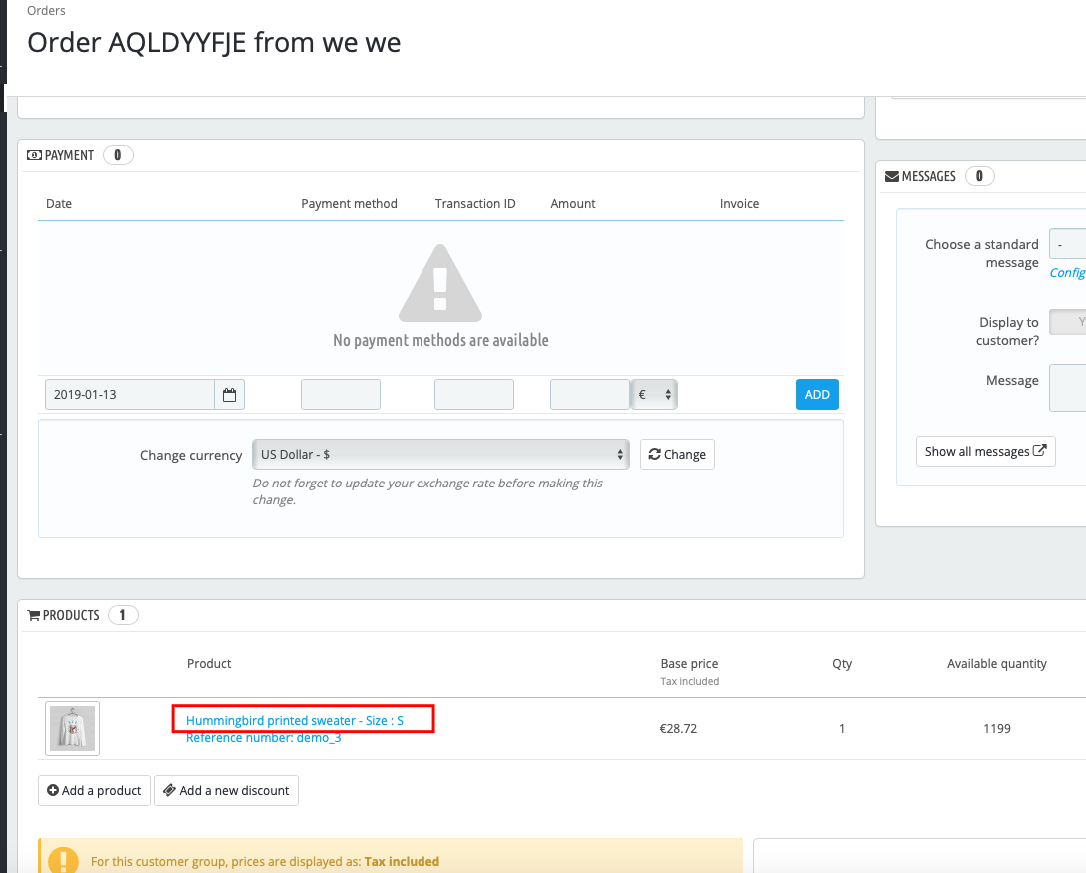
Task: Click the base price €28.72
Action: 678,729
